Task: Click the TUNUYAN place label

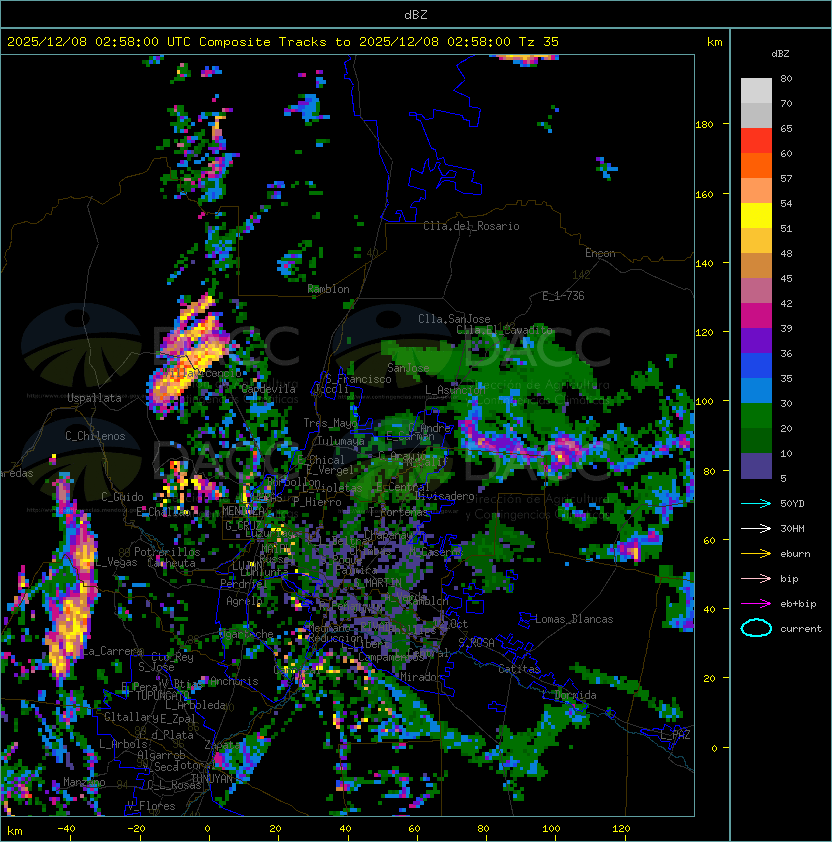Action: click(x=212, y=779)
